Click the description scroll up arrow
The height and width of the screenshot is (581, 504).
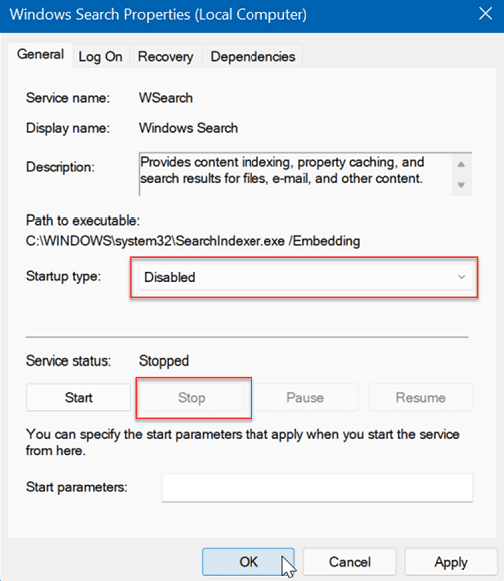[x=461, y=164]
